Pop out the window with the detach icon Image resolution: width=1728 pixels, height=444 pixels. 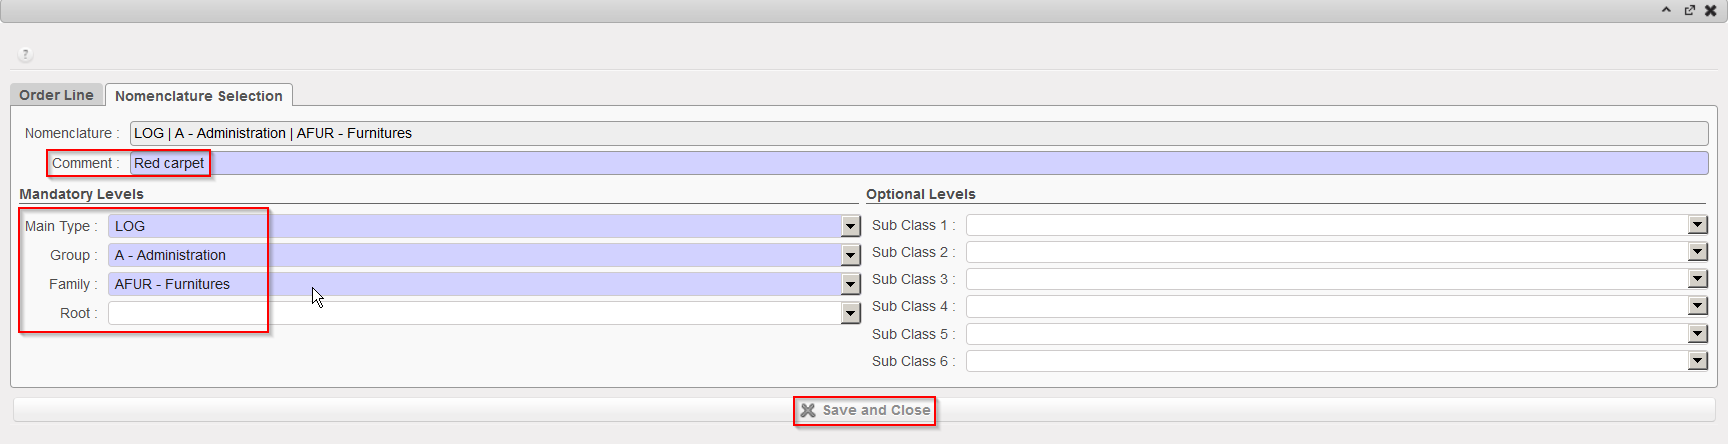coord(1689,10)
